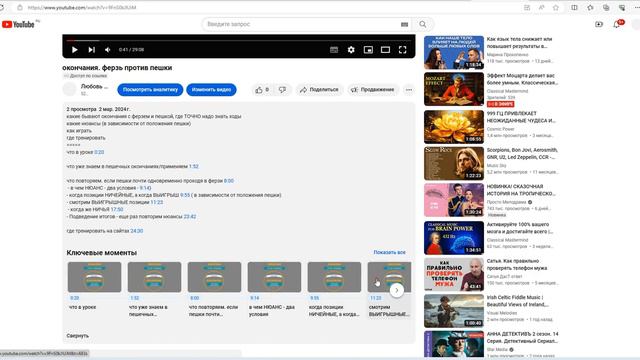This screenshot has width=640, height=360.
Task: Click Изменить видео button
Action: point(211,90)
